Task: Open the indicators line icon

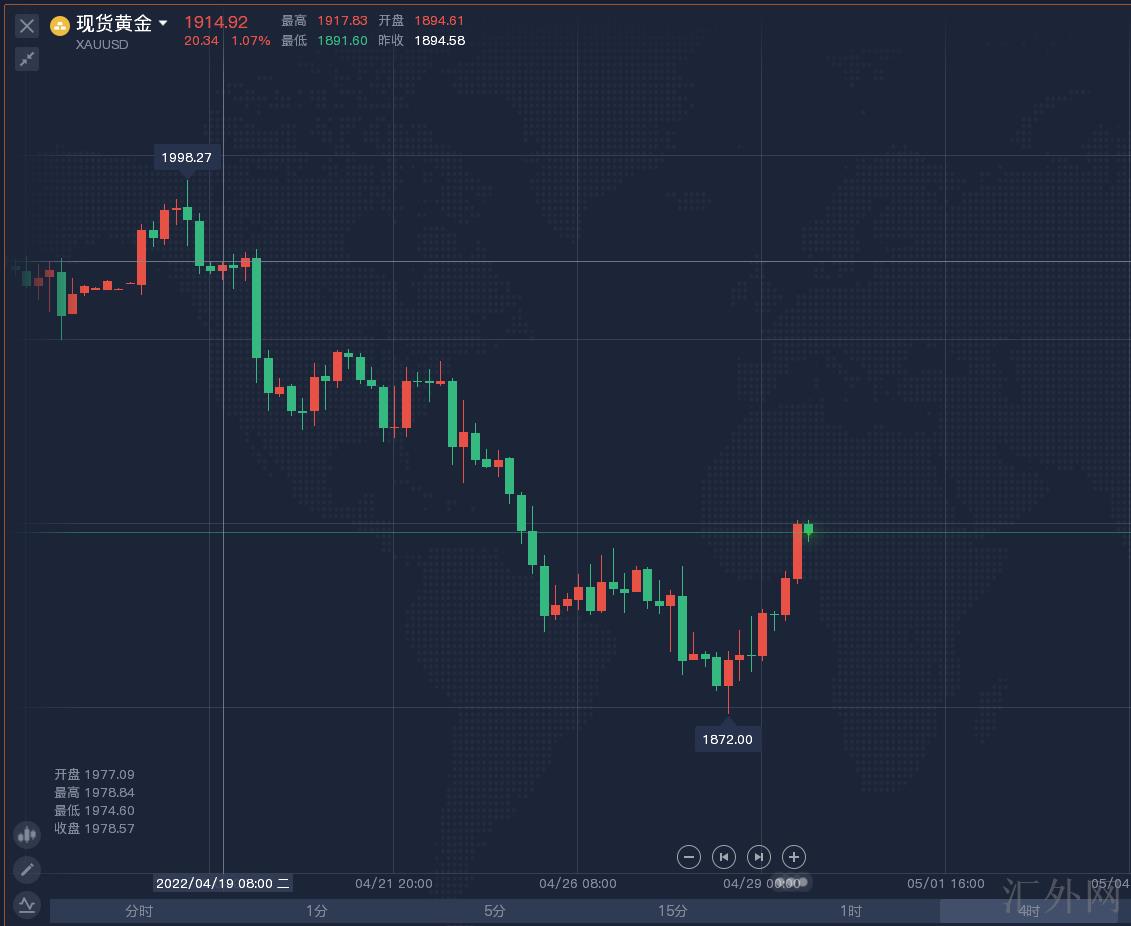Action: point(27,905)
